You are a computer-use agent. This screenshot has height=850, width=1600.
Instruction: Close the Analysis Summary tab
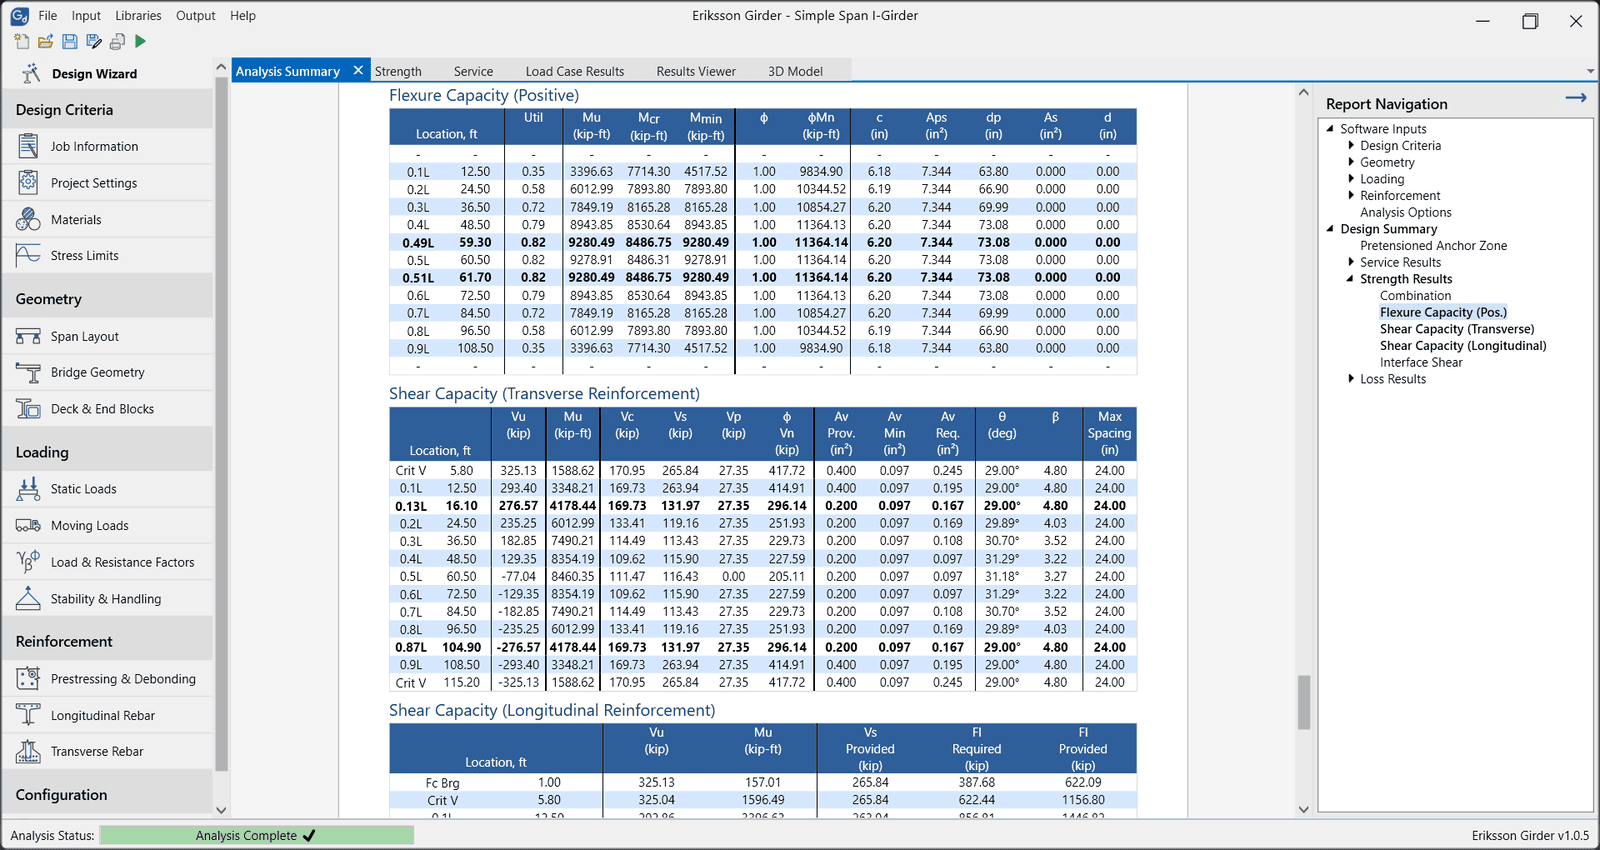click(x=358, y=70)
